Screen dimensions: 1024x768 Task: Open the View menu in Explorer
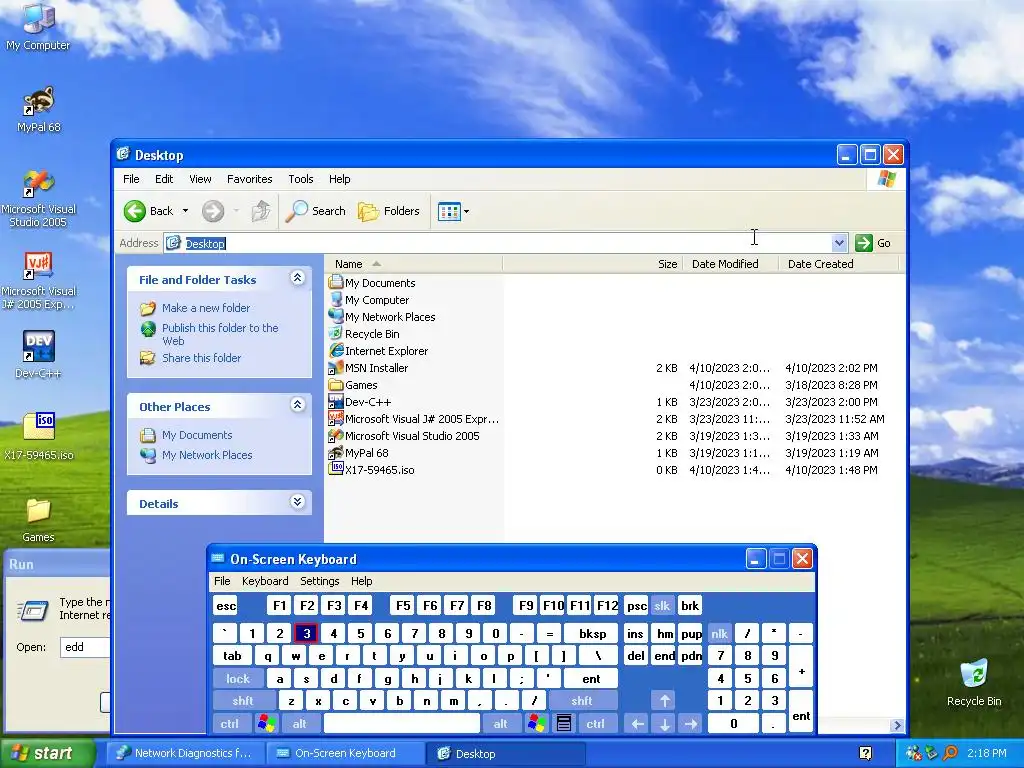pos(200,179)
